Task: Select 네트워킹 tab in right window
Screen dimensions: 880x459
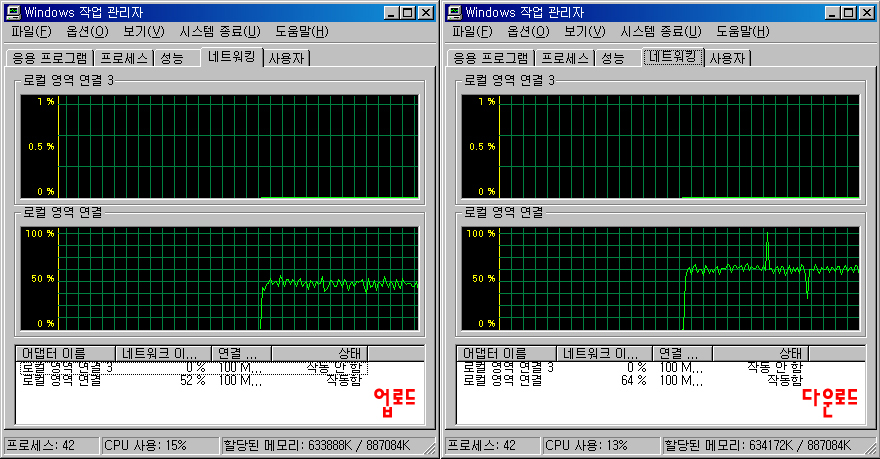Action: pos(672,57)
